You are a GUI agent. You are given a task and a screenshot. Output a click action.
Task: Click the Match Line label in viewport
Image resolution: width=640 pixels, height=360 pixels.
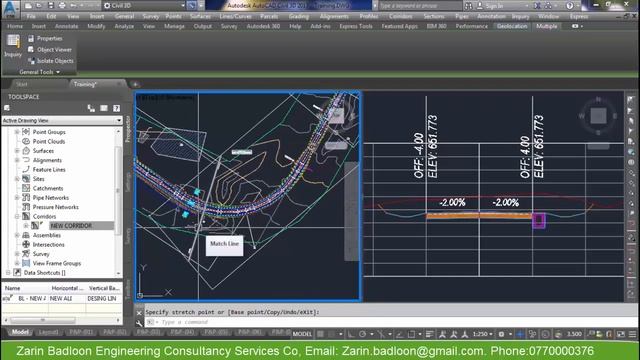point(224,244)
